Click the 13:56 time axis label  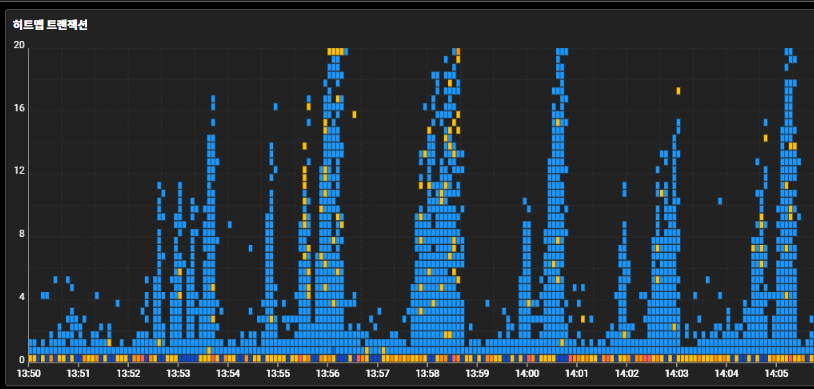point(327,373)
